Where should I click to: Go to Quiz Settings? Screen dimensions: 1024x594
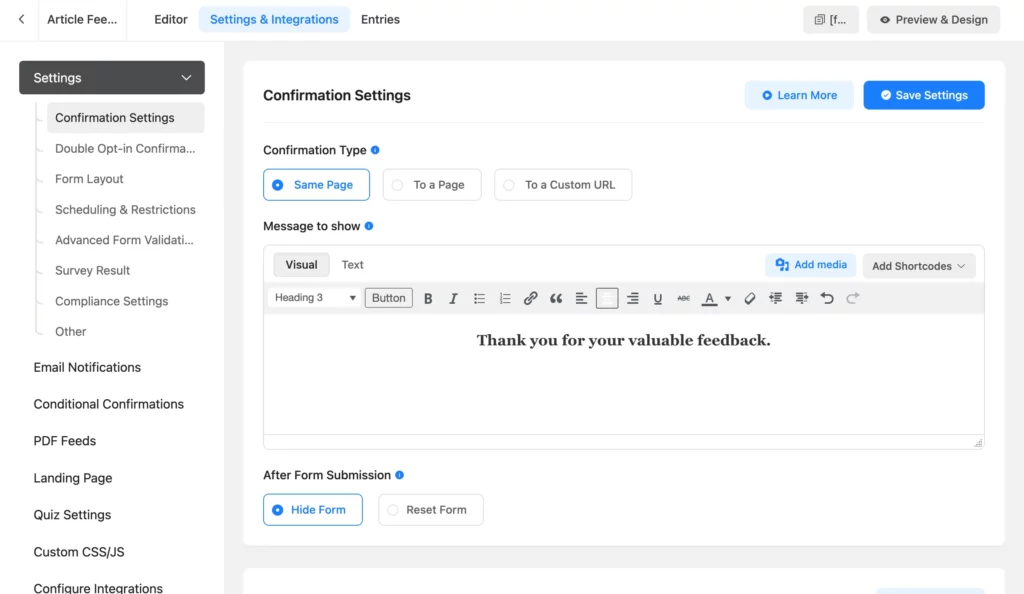tap(72, 515)
